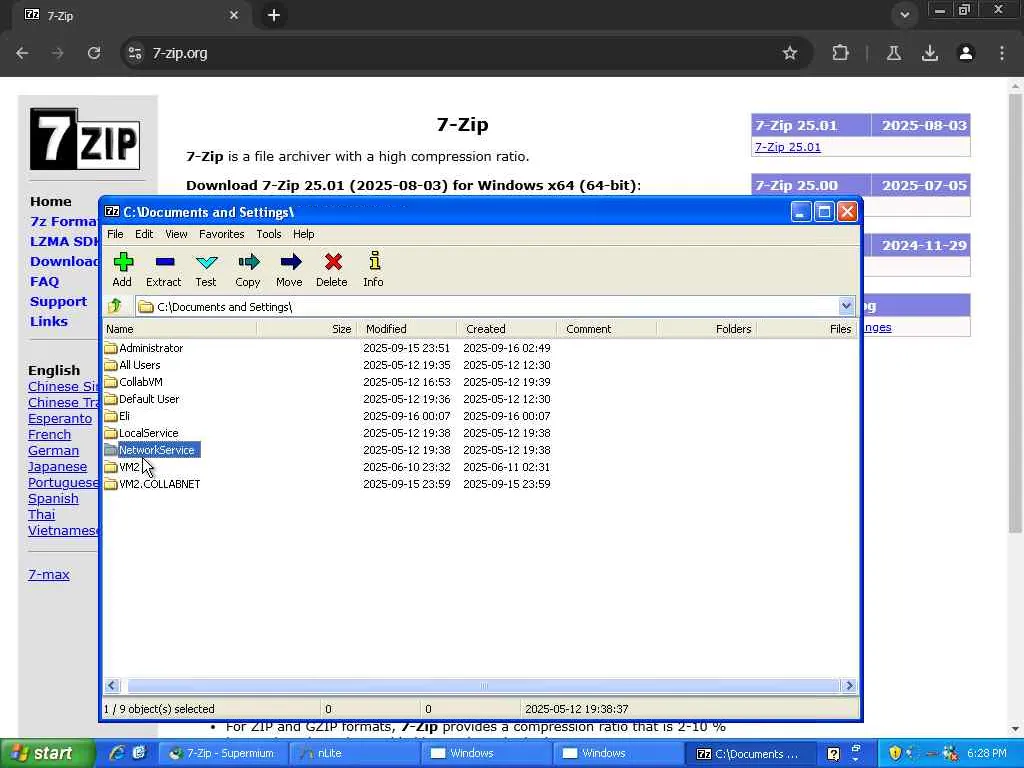Bookmark page with the star icon
1024x768 pixels.
click(790, 53)
